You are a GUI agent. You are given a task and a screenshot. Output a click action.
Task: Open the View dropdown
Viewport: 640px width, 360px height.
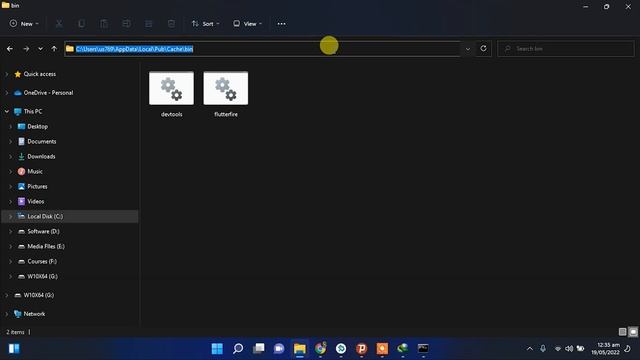tap(247, 24)
